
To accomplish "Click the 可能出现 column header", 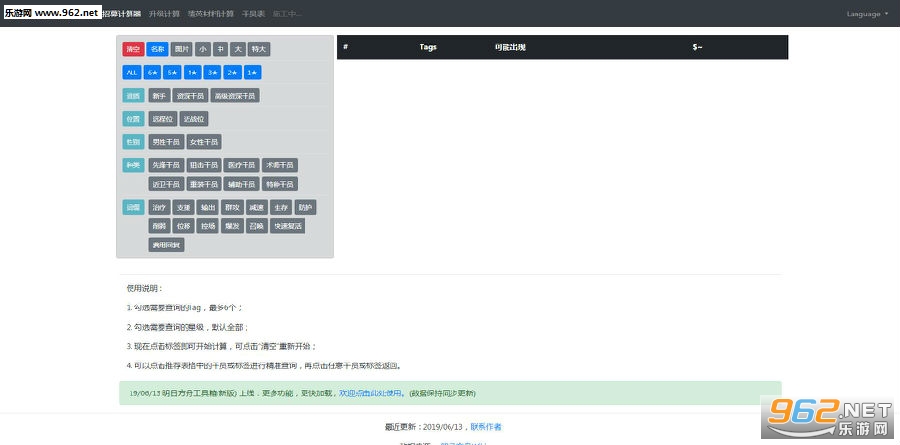I will (510, 47).
